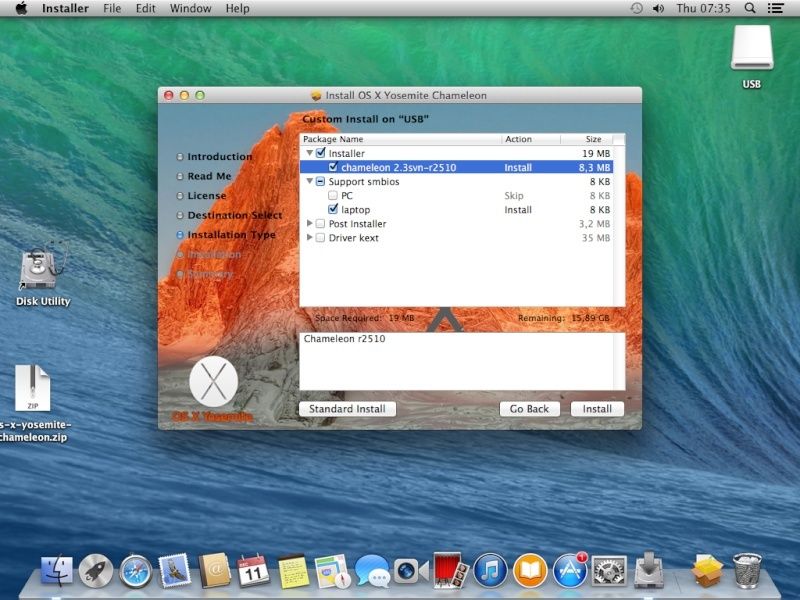This screenshot has height=600, width=800.
Task: Open App Store with update badge
Action: pyautogui.click(x=569, y=570)
